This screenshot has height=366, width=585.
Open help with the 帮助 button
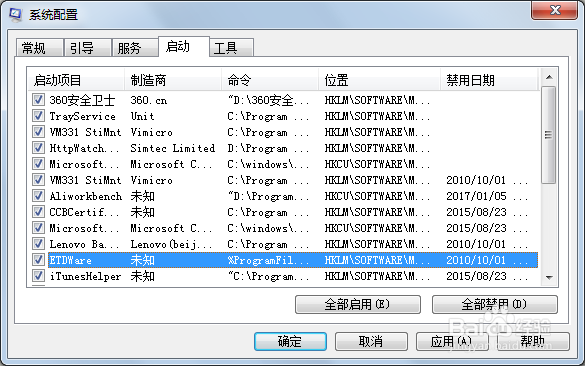click(533, 341)
